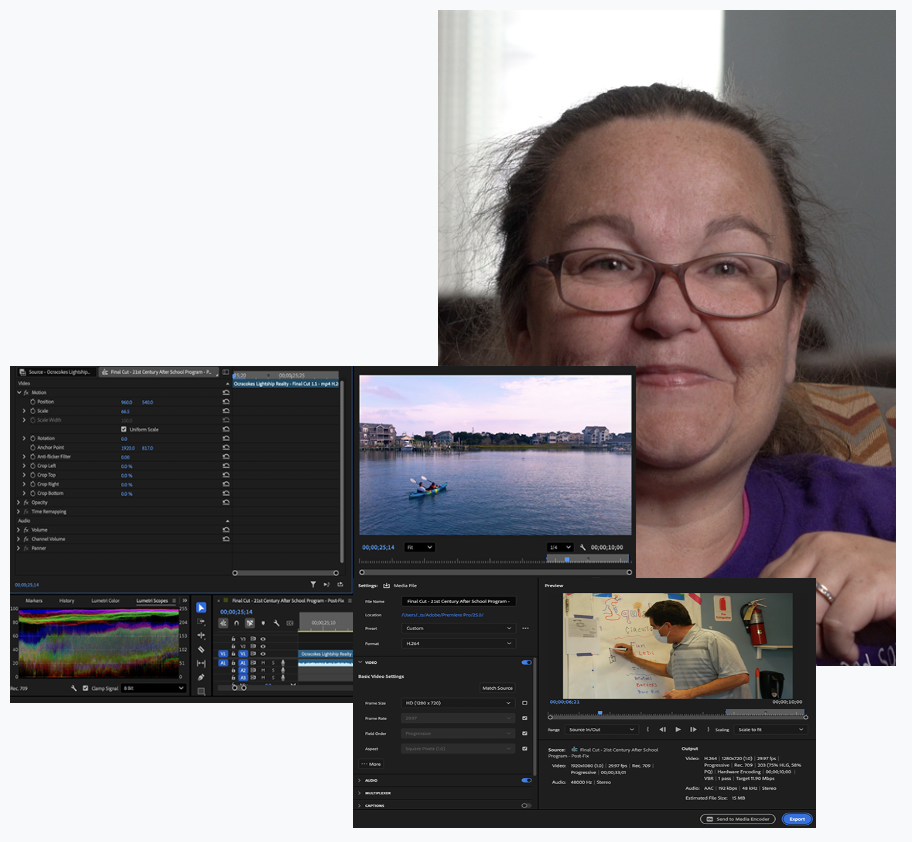Click the More video settings button
This screenshot has width=912, height=842.
pyautogui.click(x=372, y=764)
